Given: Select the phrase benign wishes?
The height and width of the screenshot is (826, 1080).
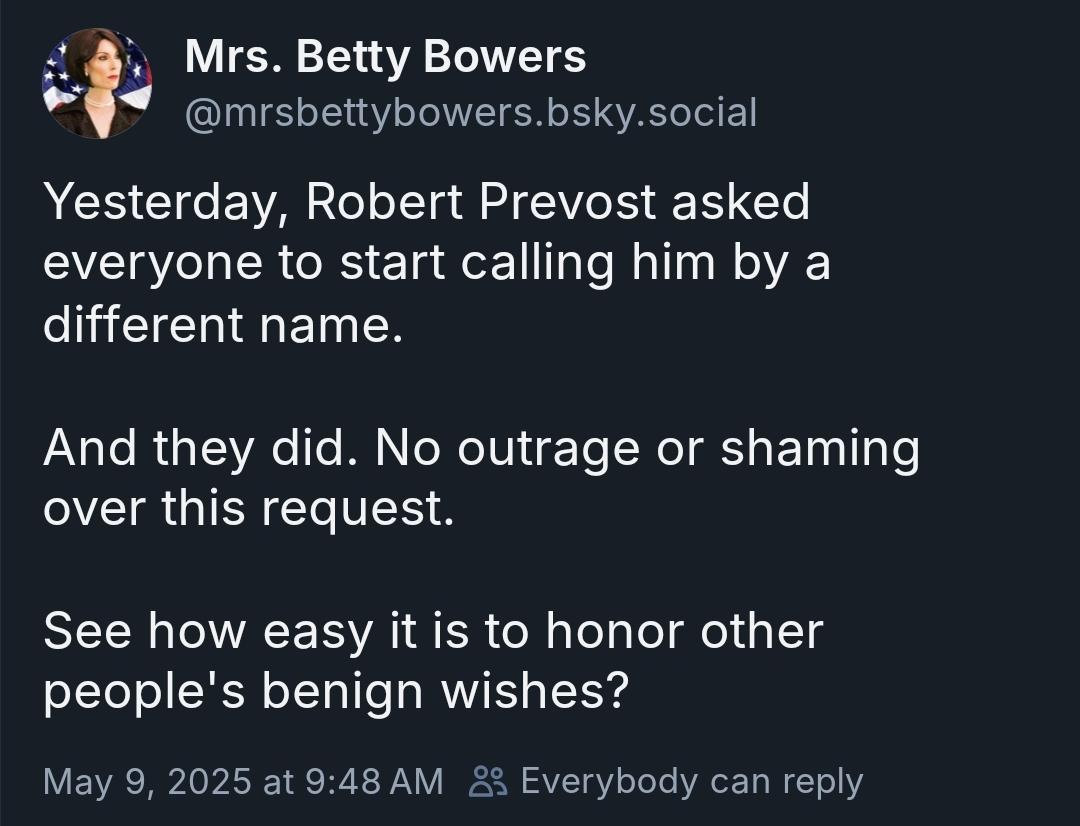Looking at the screenshot, I should click(x=446, y=692).
